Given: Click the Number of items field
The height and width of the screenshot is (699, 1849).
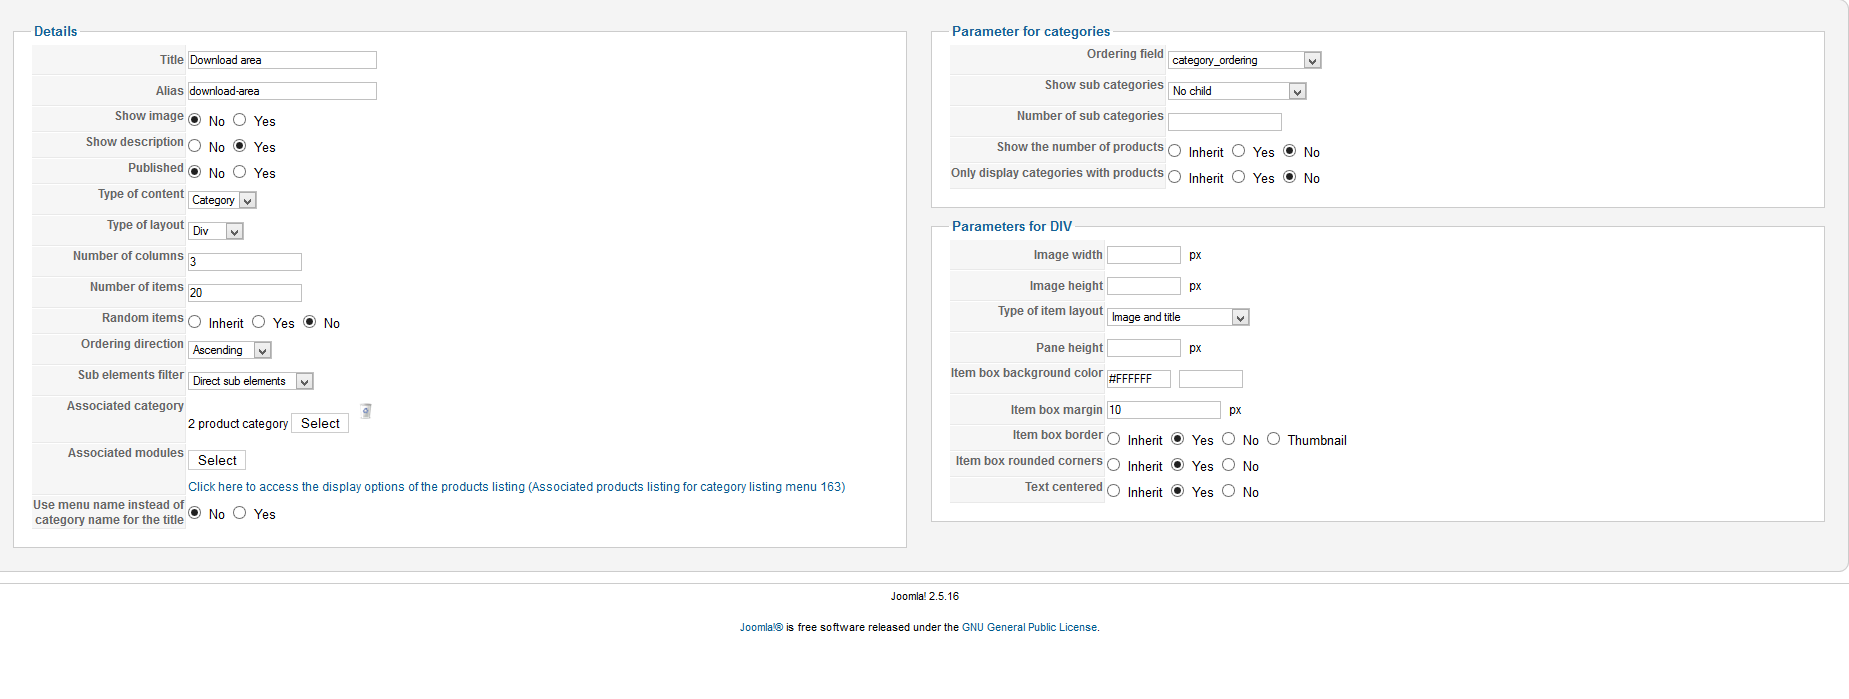Looking at the screenshot, I should [x=245, y=293].
